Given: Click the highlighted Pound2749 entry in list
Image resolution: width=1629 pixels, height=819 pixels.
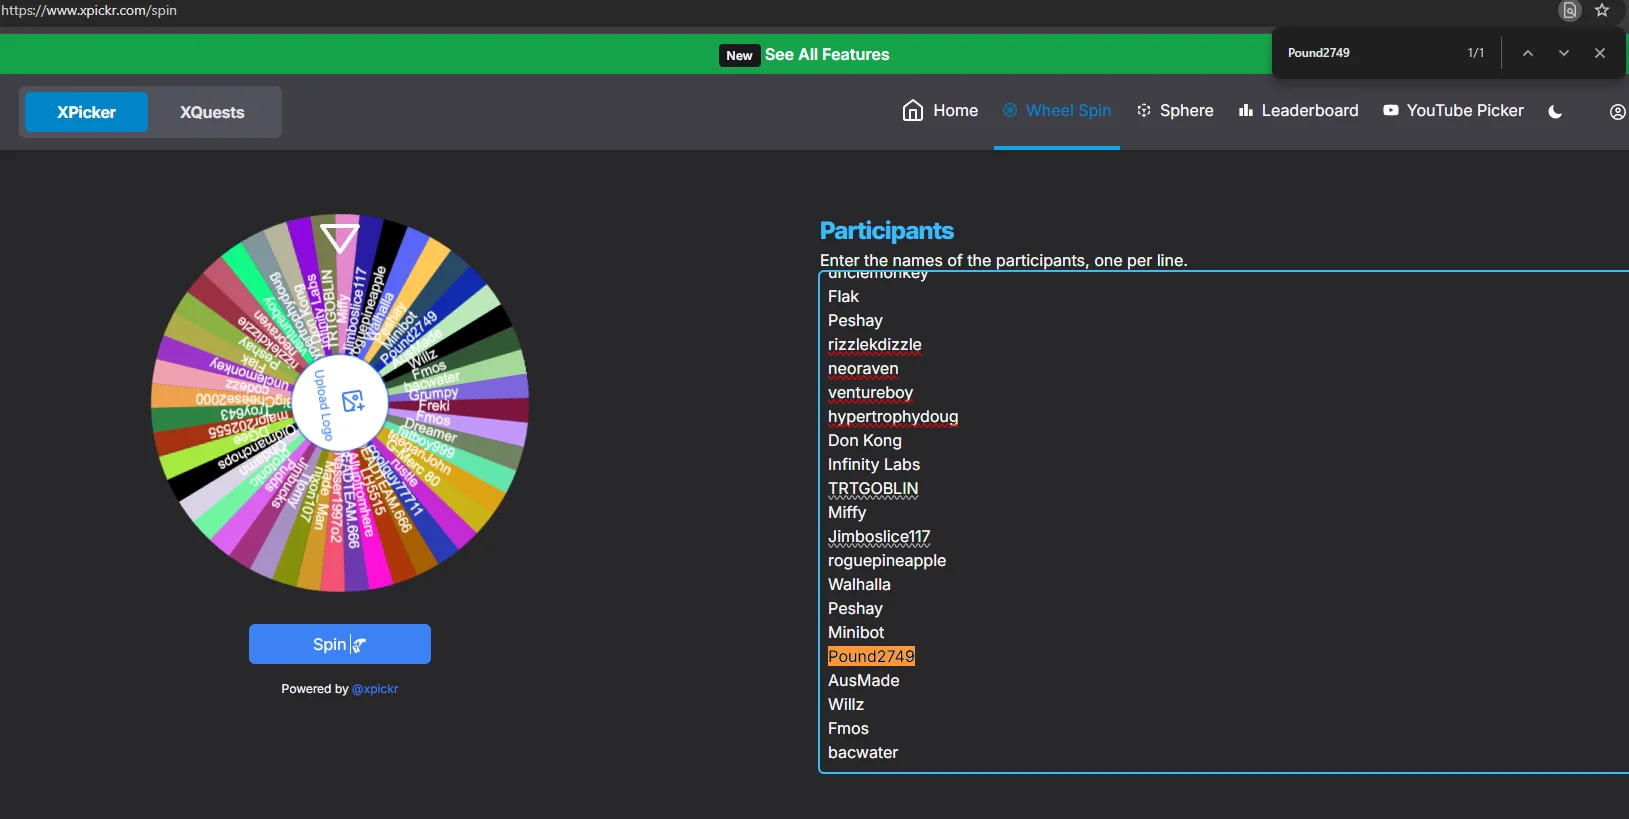Looking at the screenshot, I should coord(871,656).
